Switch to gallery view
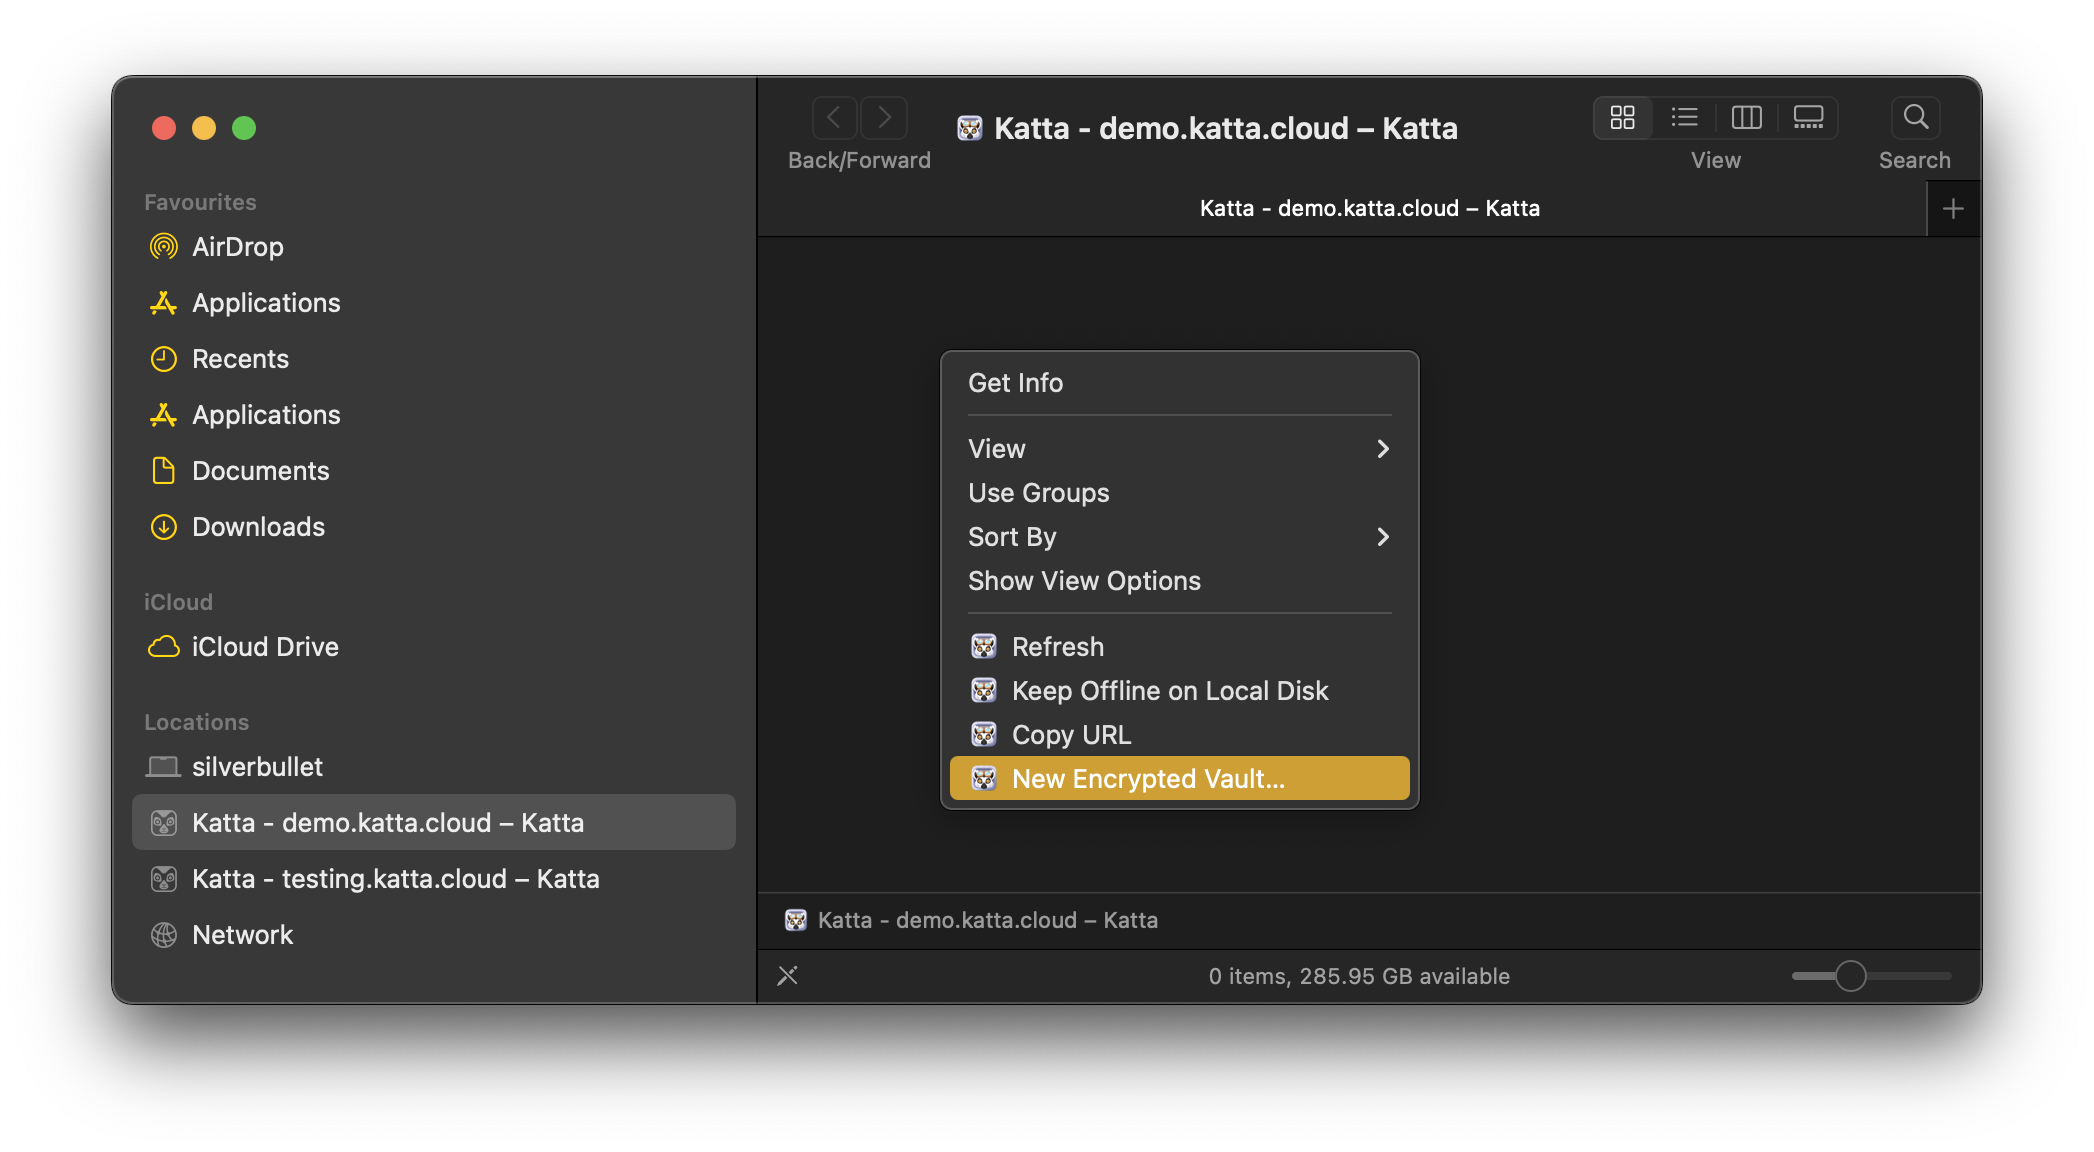 (x=1808, y=118)
